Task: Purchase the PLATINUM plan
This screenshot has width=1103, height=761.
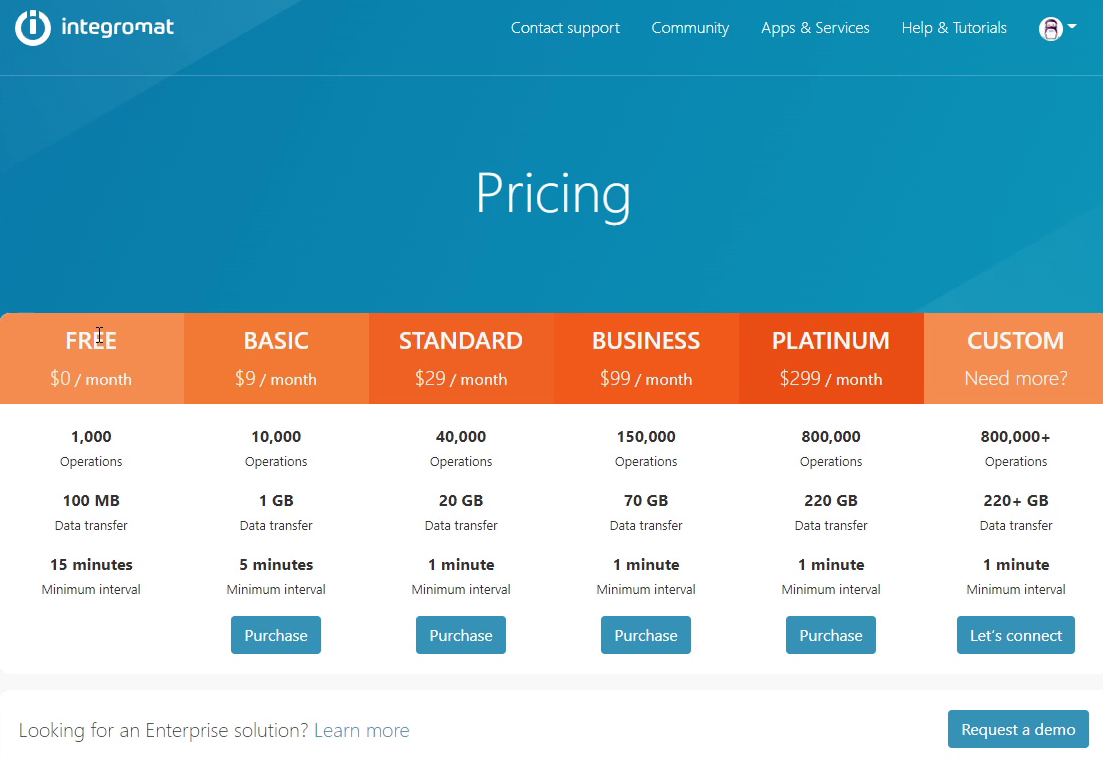Action: point(830,635)
